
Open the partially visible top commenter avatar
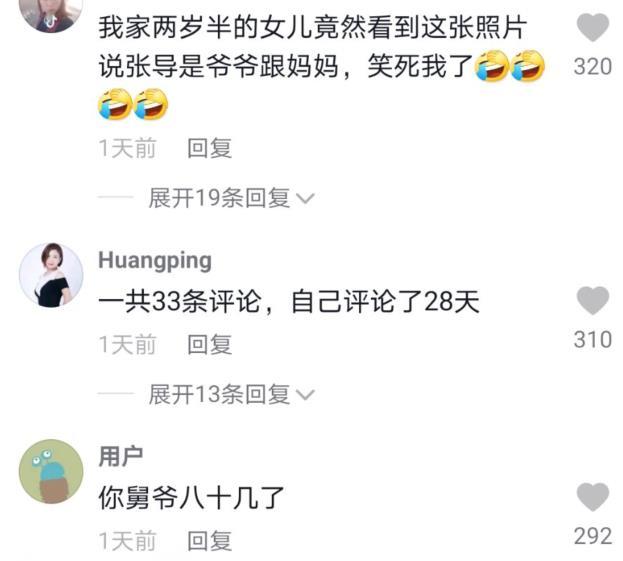pyautogui.click(x=51, y=14)
